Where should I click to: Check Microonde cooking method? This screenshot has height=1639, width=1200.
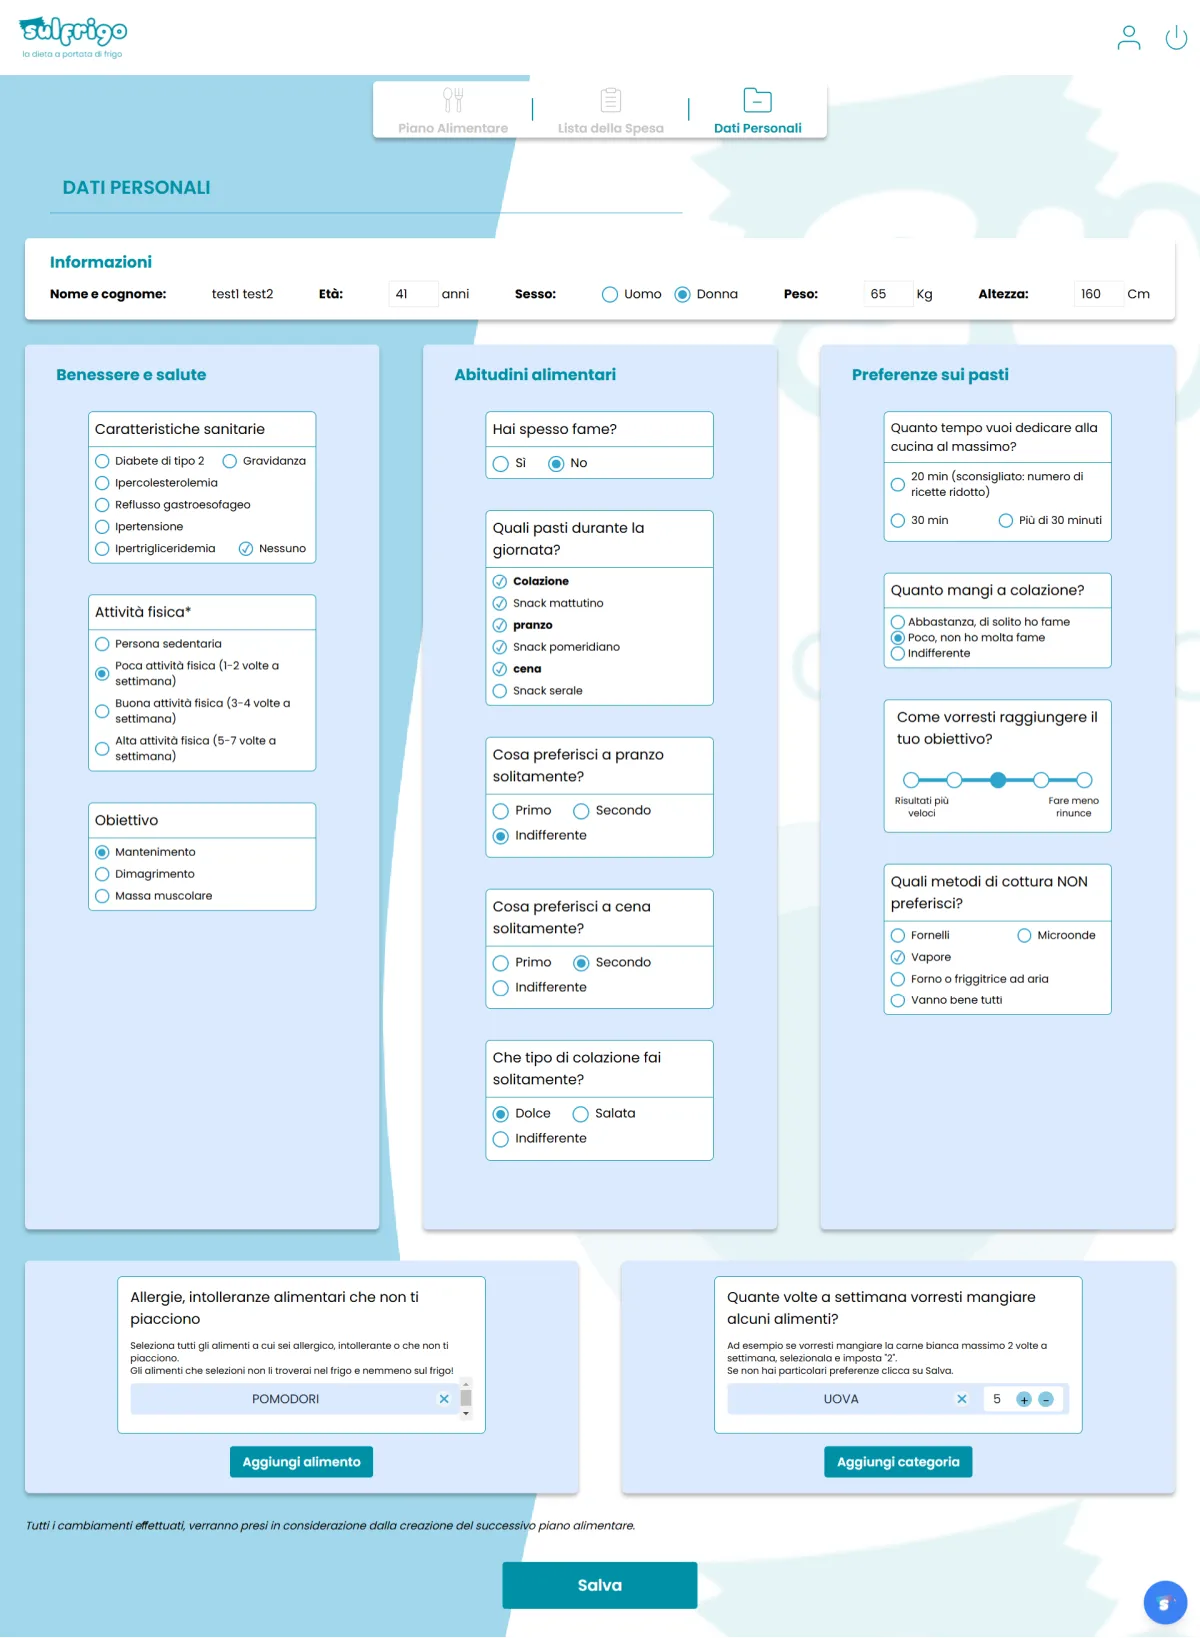coord(1024,936)
